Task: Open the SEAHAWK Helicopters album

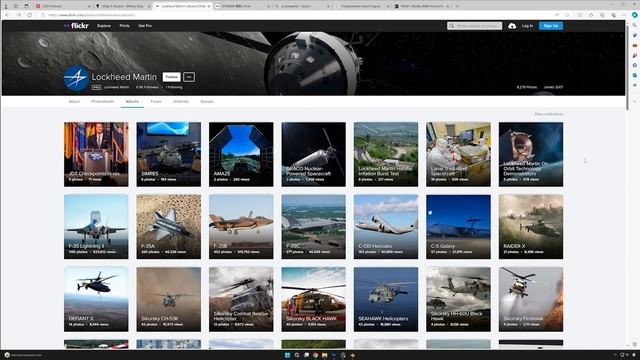Action: pyautogui.click(x=386, y=299)
